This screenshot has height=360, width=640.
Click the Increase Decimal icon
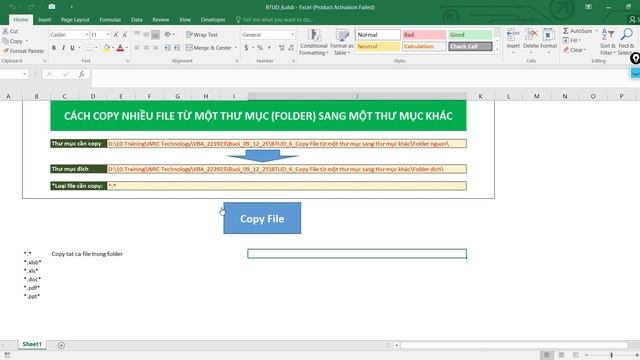(x=282, y=48)
